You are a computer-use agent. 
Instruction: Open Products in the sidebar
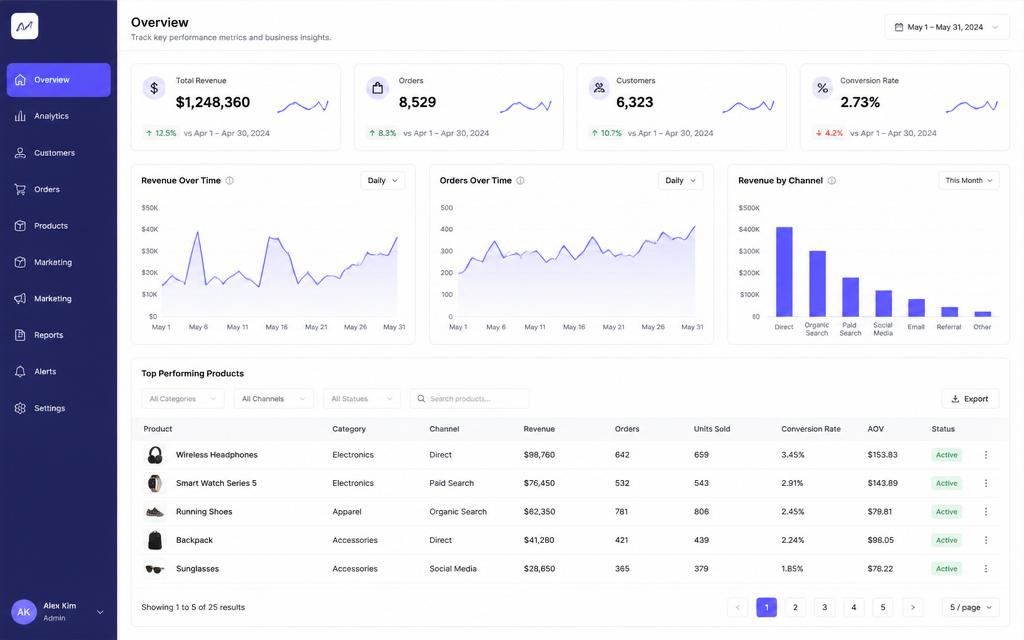(x=59, y=226)
